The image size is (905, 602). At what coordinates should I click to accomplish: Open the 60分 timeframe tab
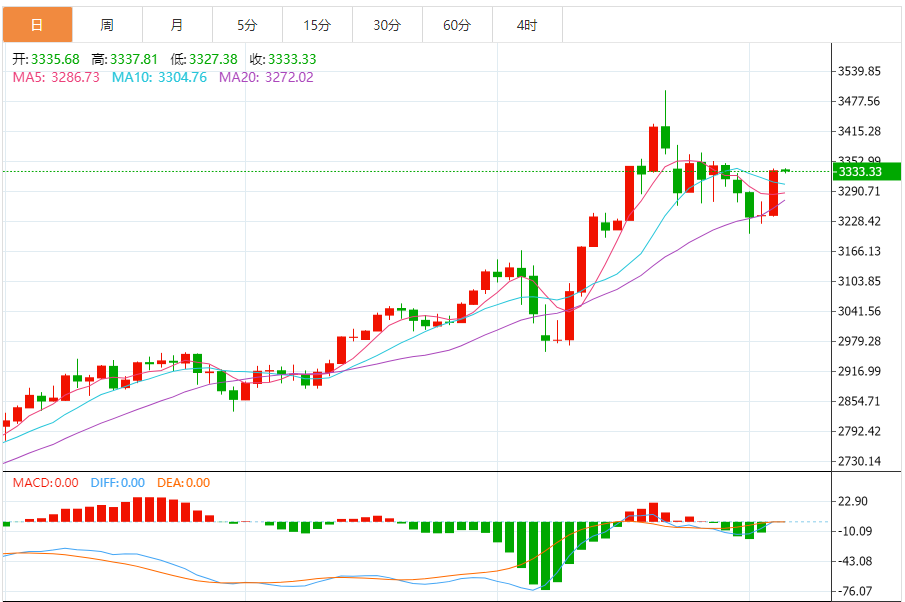pyautogui.click(x=457, y=25)
